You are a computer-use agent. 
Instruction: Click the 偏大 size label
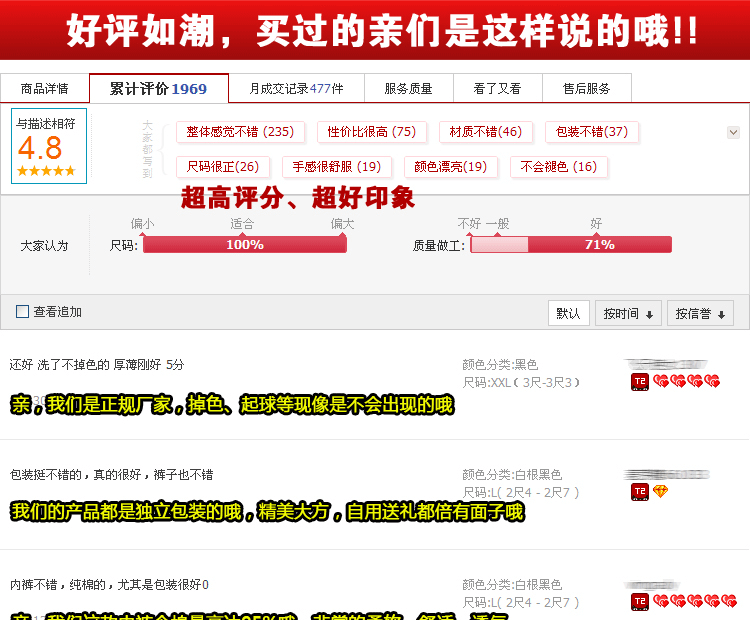pyautogui.click(x=342, y=223)
